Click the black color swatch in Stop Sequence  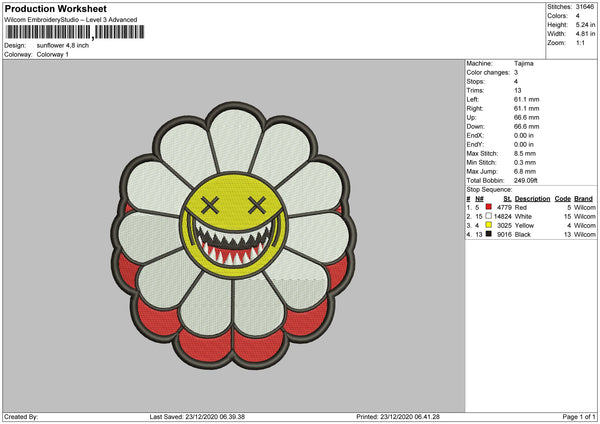click(489, 234)
